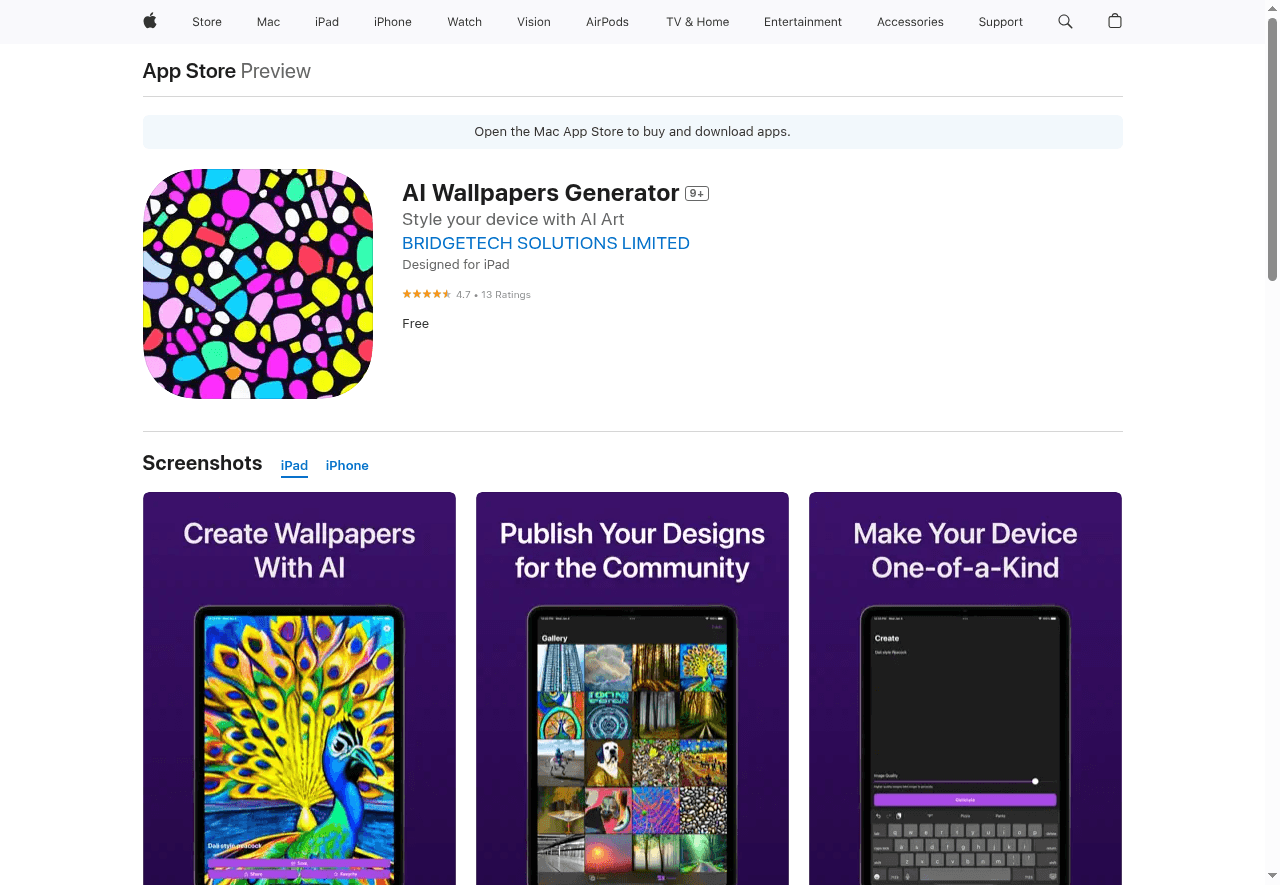Click the scrollbar down arrow

click(1273, 878)
